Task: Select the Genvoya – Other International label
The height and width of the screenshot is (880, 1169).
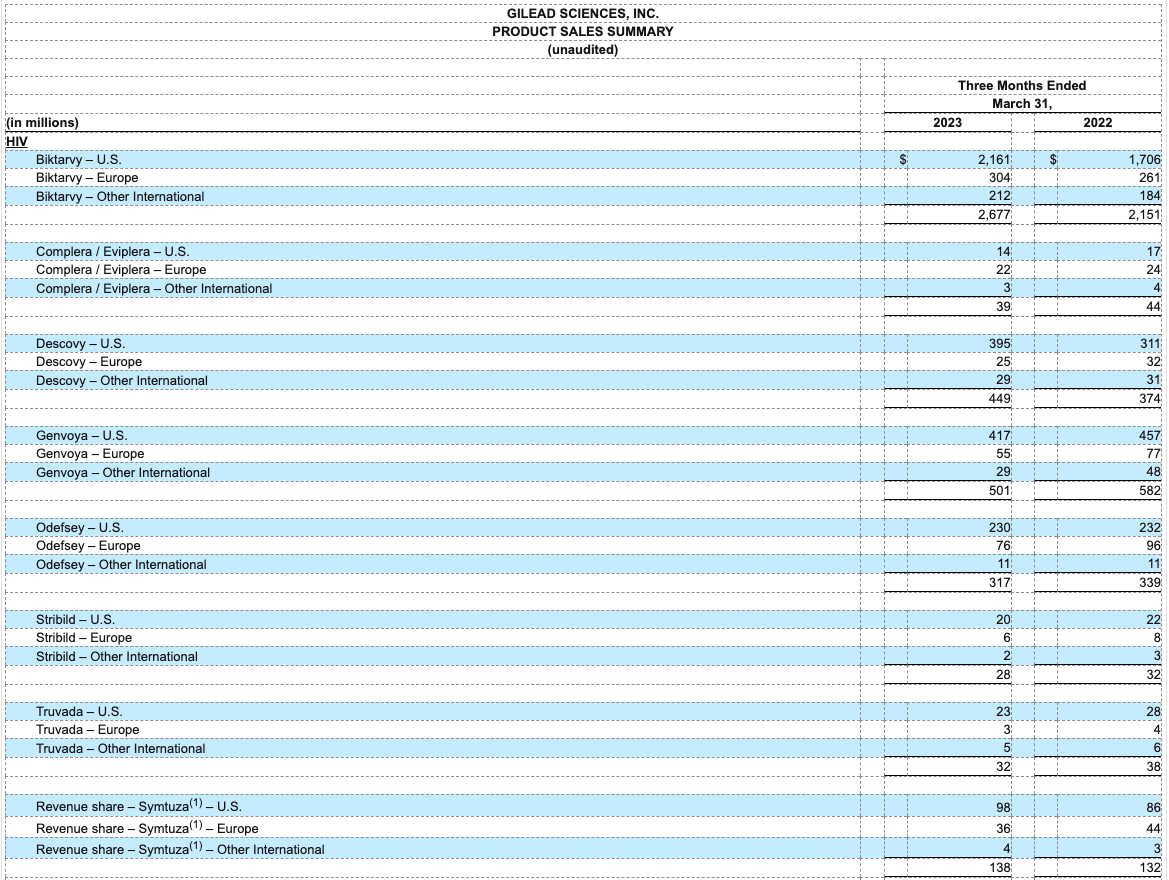Action: 123,473
